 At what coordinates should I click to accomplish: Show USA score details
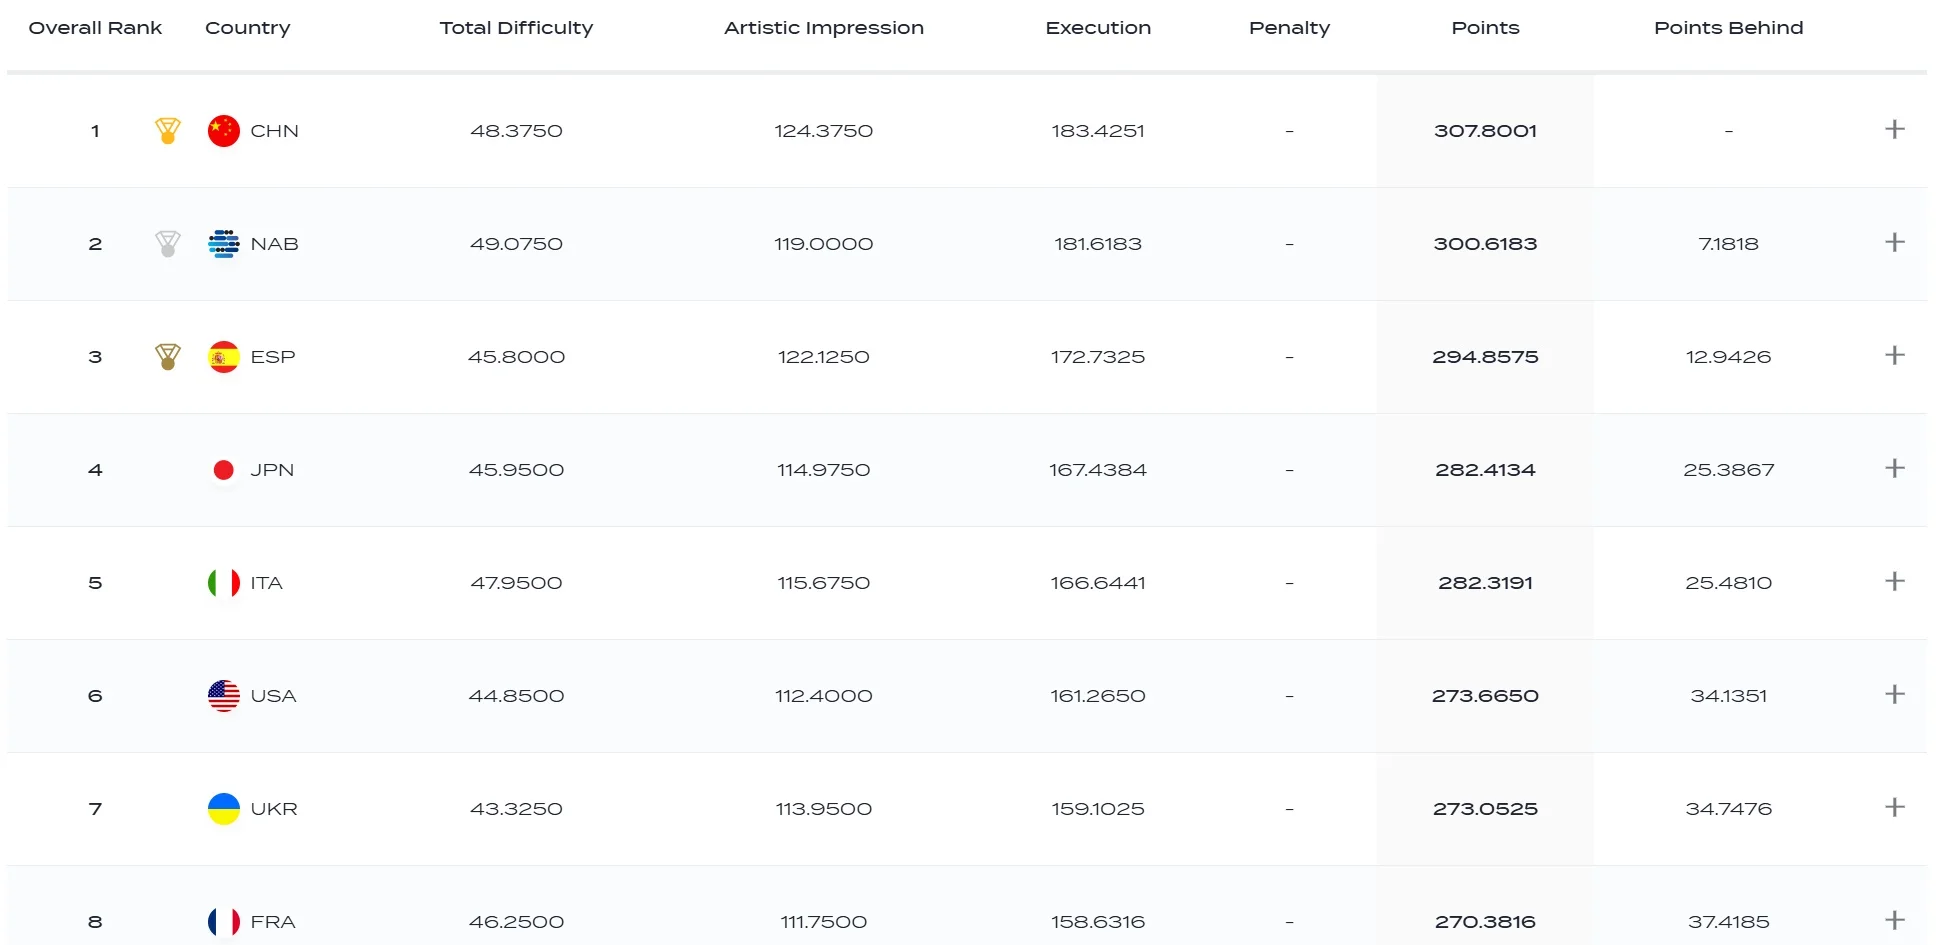tap(1894, 695)
